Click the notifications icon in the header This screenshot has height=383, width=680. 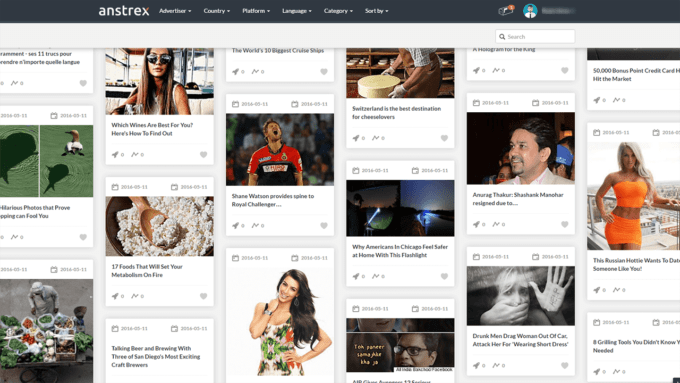pos(506,10)
